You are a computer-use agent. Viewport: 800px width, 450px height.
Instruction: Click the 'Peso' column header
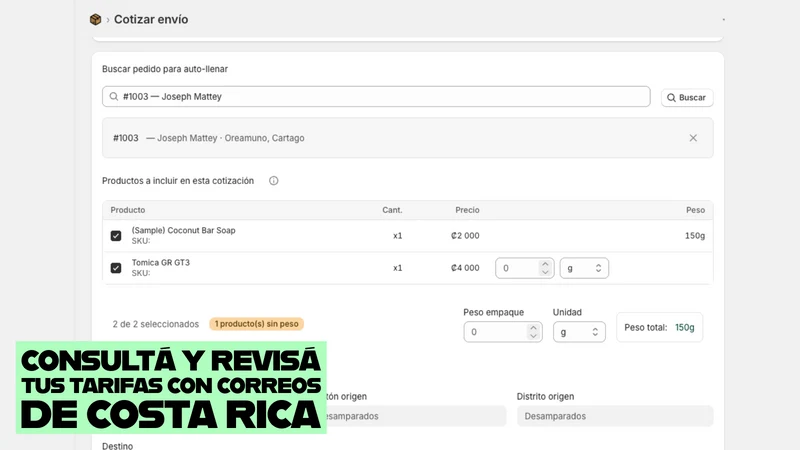[695, 210]
